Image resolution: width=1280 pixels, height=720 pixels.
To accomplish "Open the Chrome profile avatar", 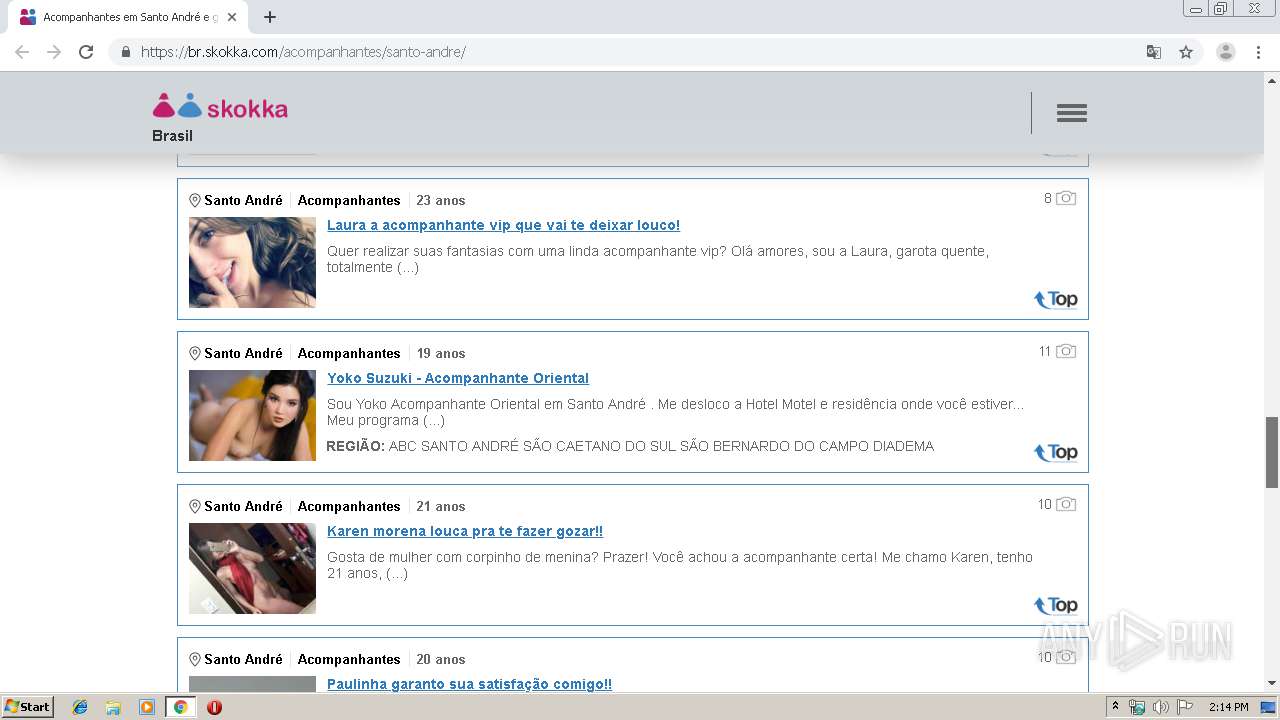I will (x=1226, y=52).
